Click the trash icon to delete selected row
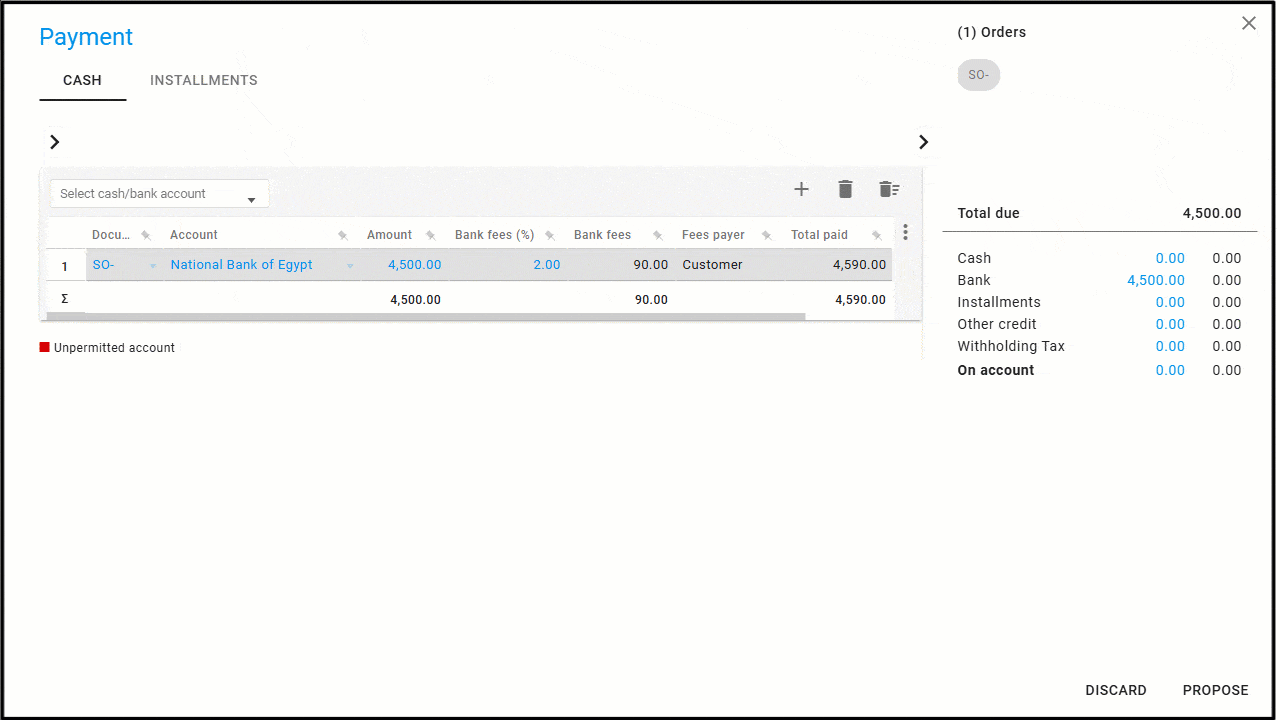The width and height of the screenshot is (1280, 720). [x=845, y=190]
